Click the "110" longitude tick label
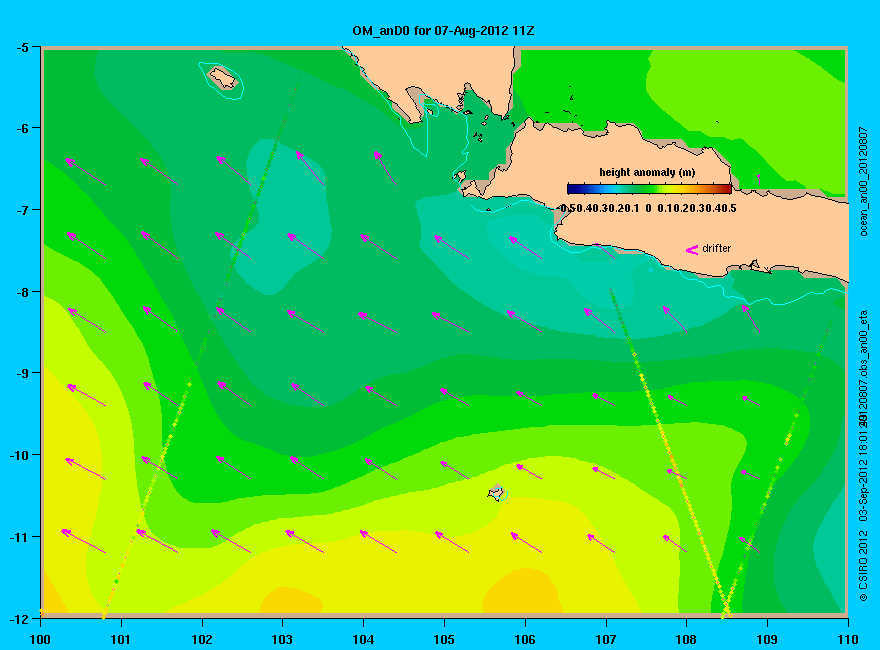The width and height of the screenshot is (880, 650). coord(848,639)
